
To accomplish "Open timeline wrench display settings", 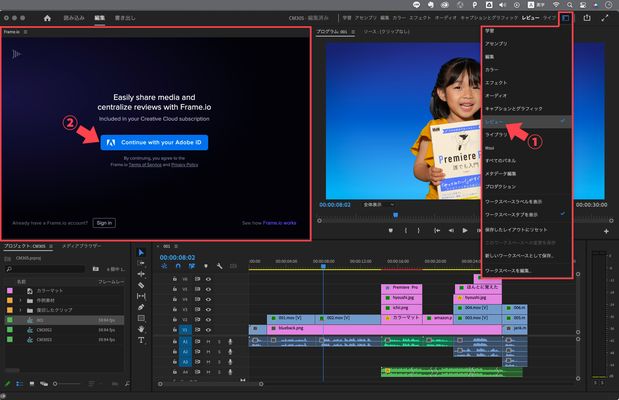I will [219, 266].
